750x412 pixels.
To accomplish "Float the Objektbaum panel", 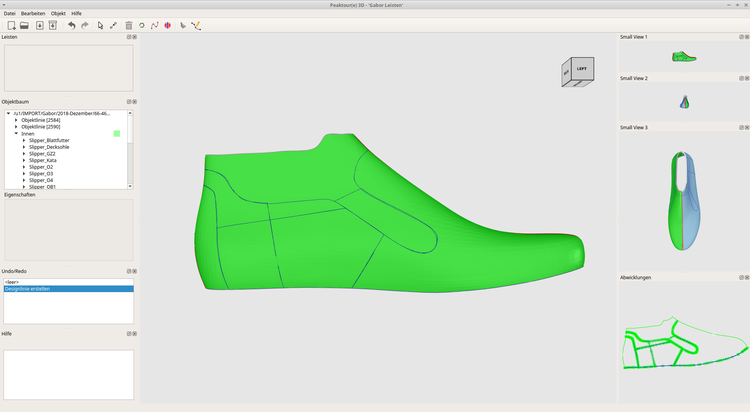I will pos(129,102).
